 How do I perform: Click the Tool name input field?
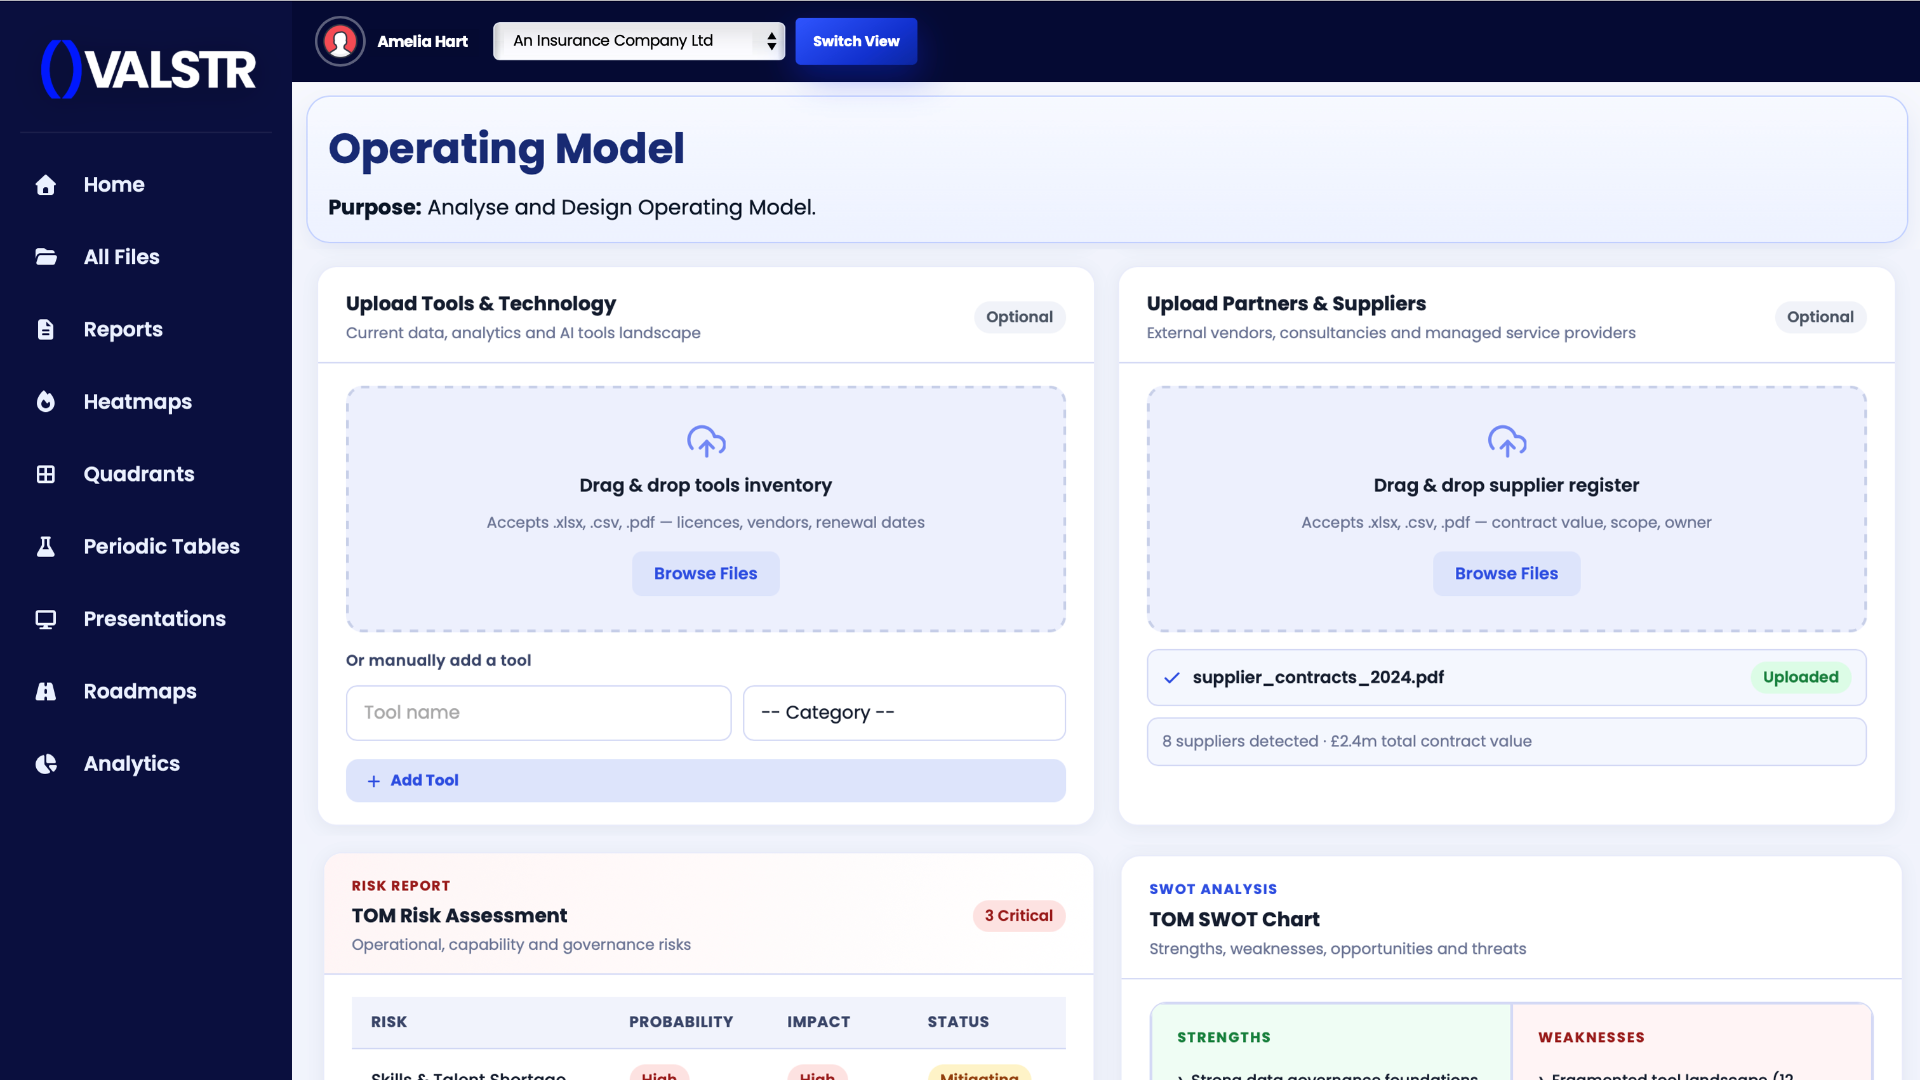539,713
